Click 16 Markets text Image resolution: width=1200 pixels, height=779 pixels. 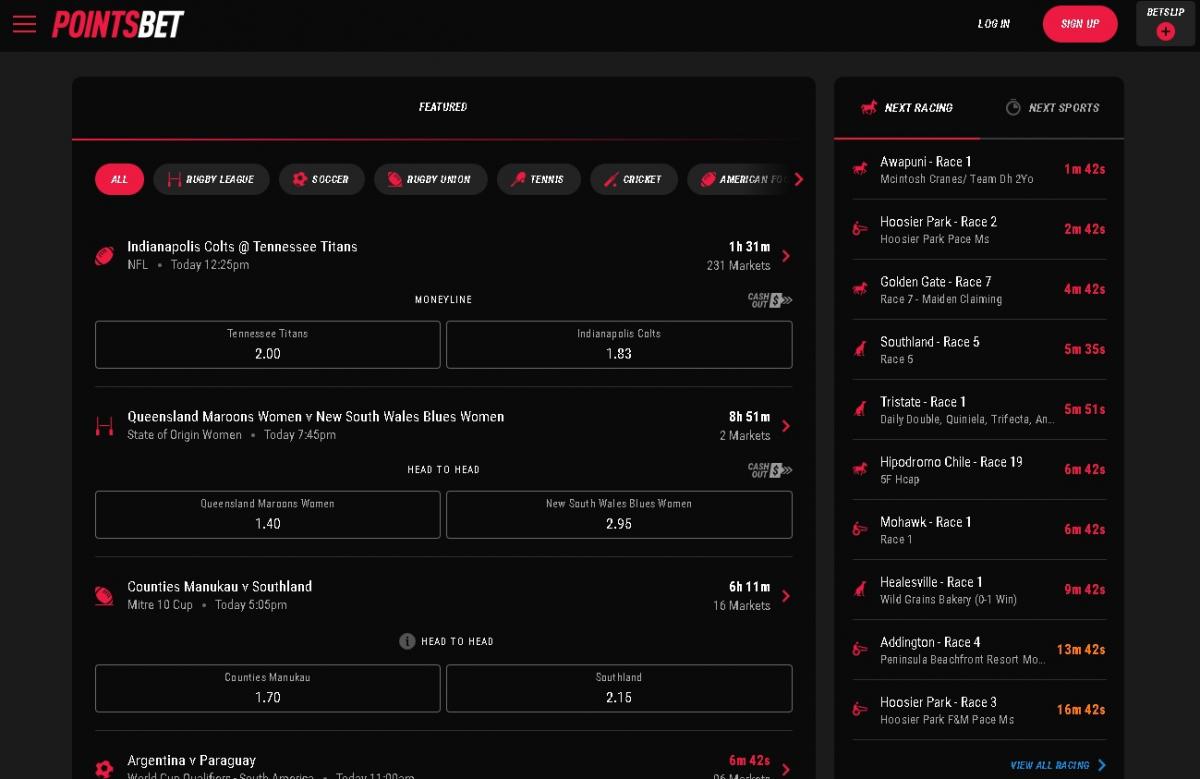point(741,606)
